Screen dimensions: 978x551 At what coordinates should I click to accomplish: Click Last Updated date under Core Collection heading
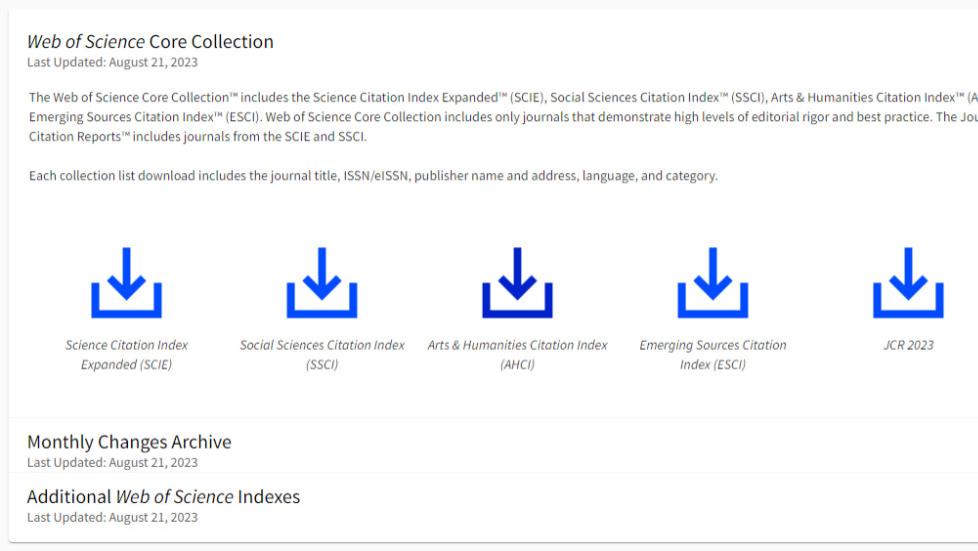point(112,62)
